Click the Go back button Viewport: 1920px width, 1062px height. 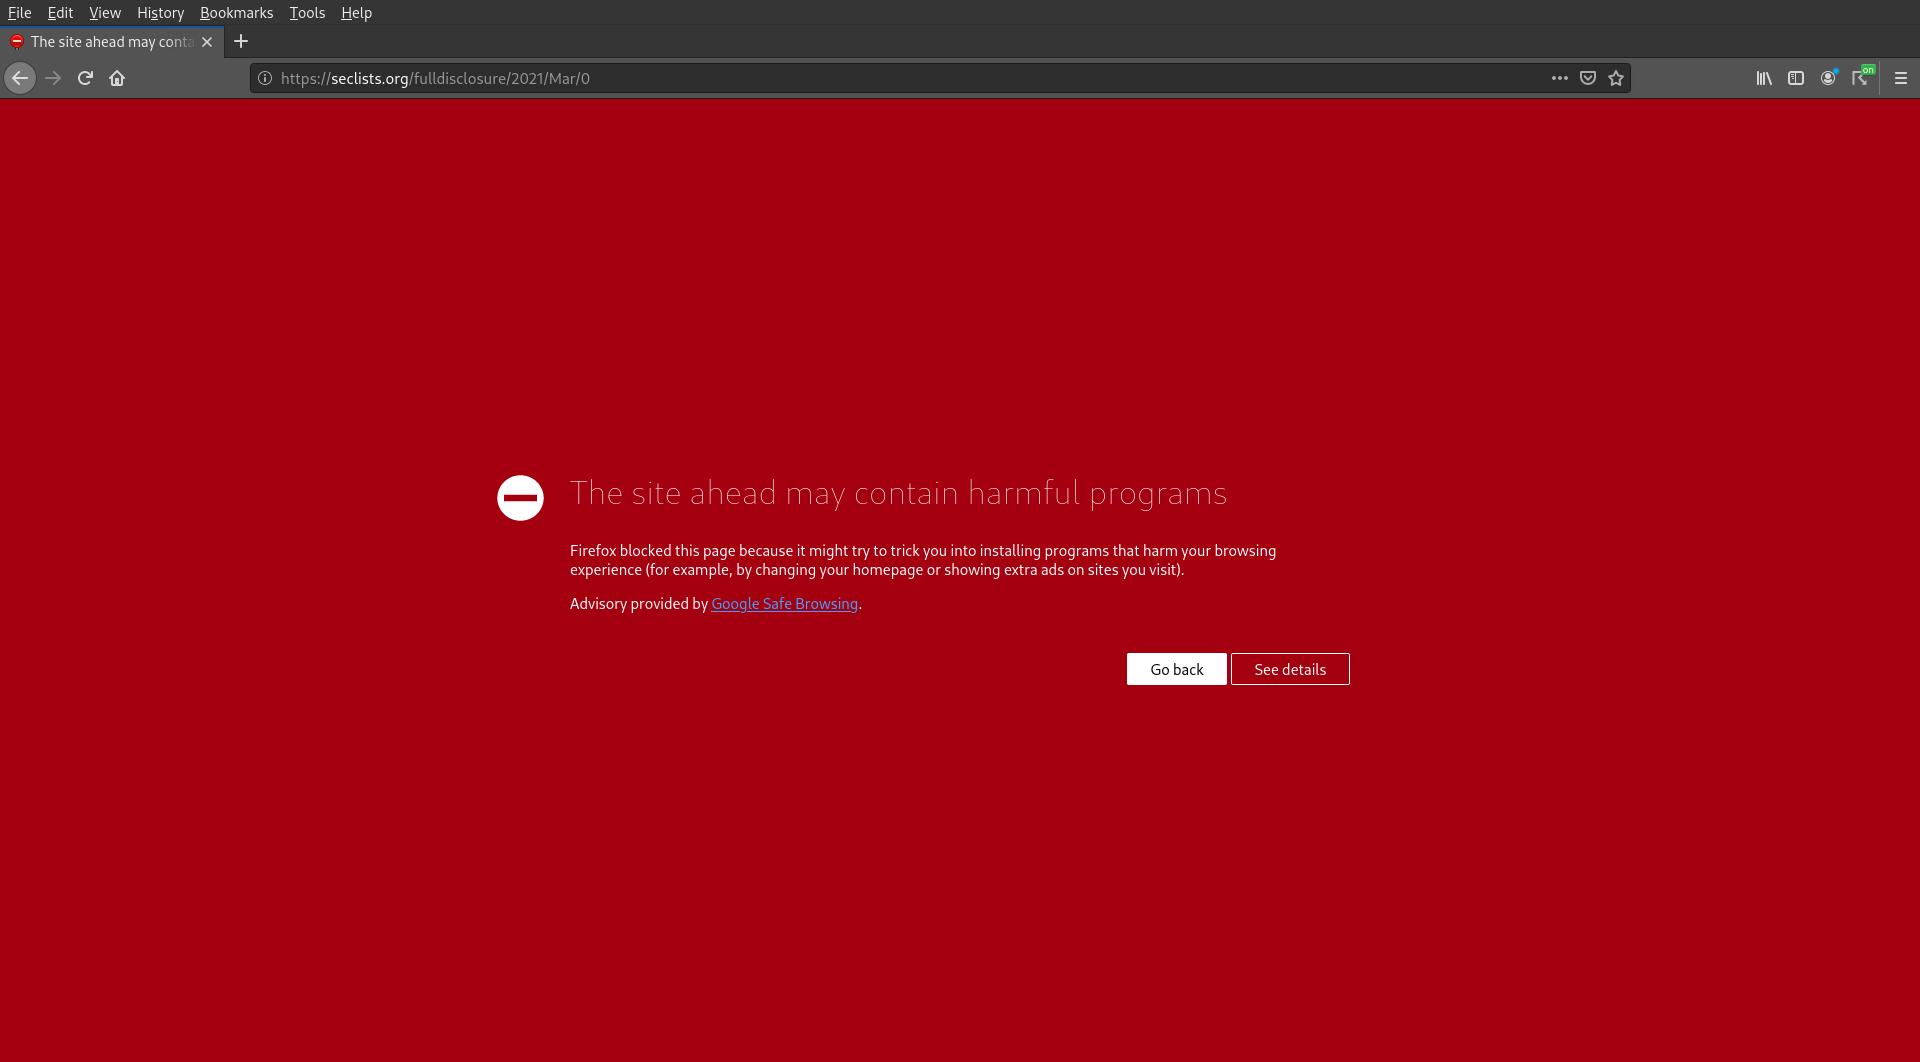(1176, 669)
